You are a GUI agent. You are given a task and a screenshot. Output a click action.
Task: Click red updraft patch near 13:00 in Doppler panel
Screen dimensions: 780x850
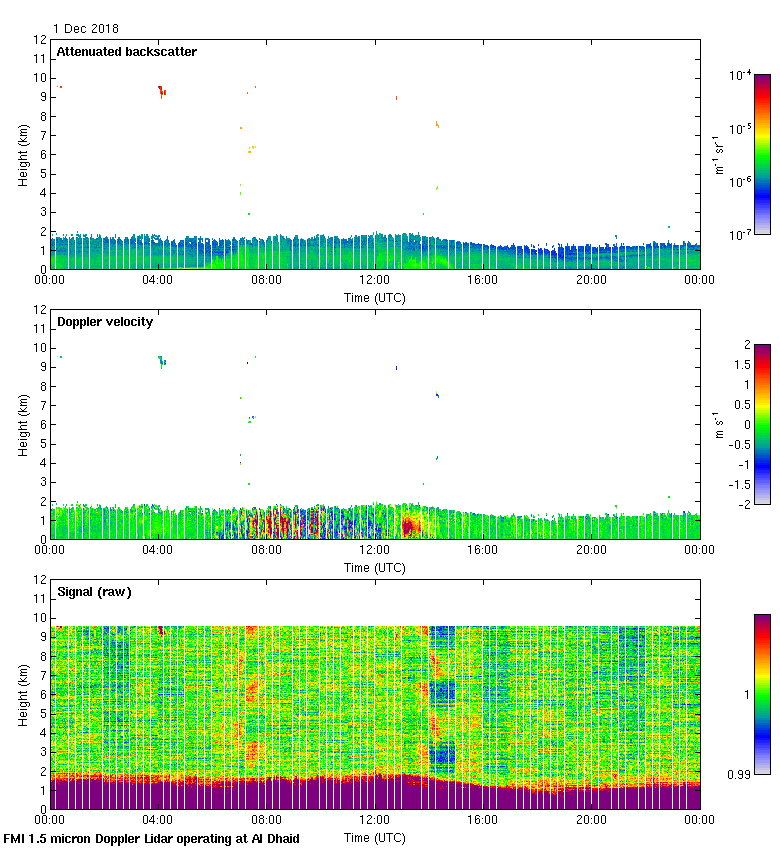[408, 524]
